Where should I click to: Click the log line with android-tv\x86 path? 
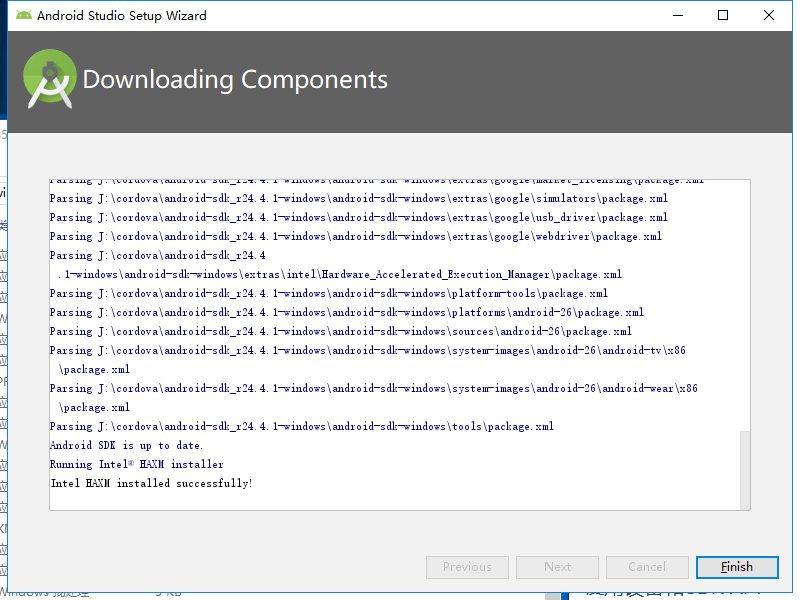pos(368,360)
